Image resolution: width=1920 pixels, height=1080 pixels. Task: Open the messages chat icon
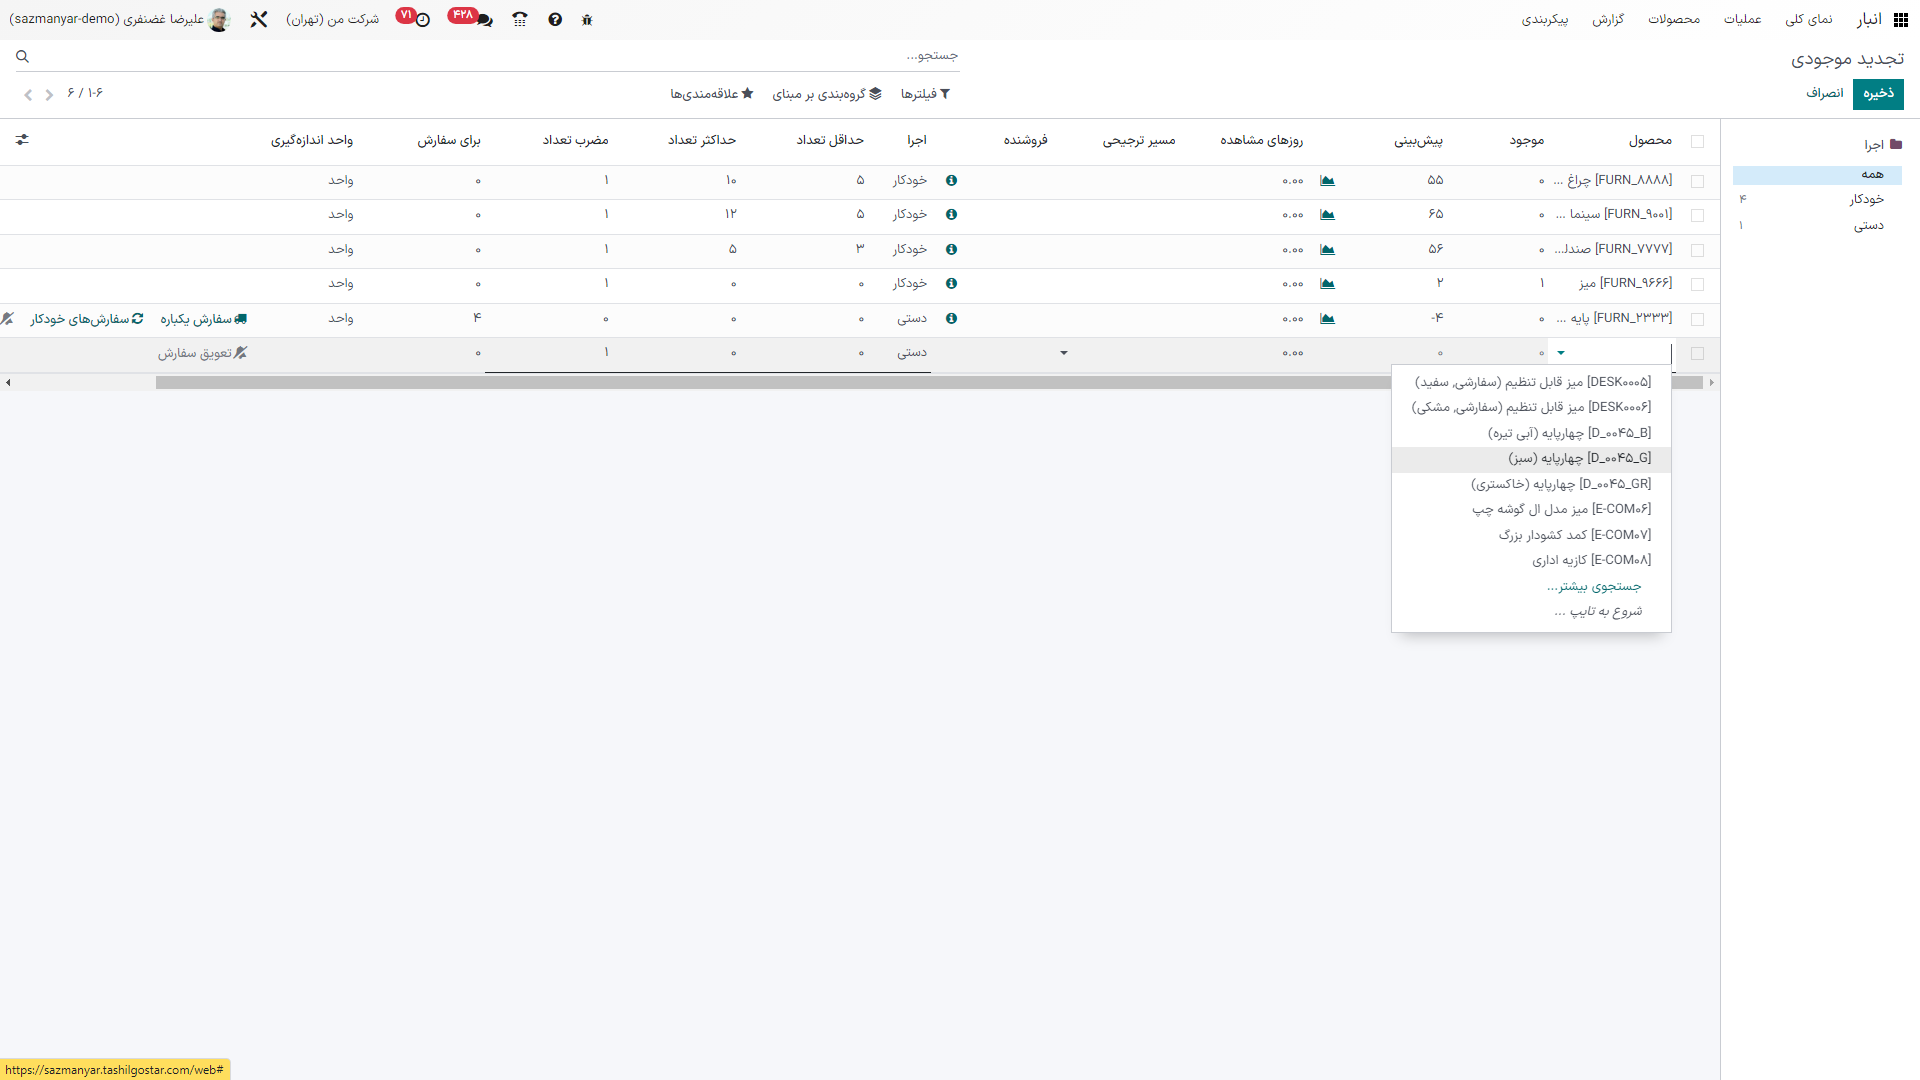pyautogui.click(x=485, y=20)
